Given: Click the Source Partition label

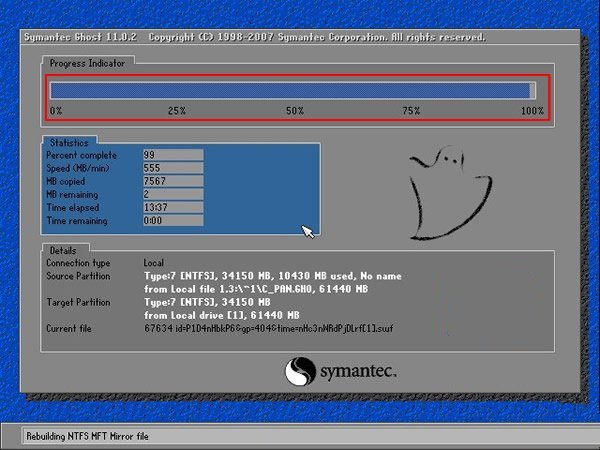Looking at the screenshot, I should point(78,276).
